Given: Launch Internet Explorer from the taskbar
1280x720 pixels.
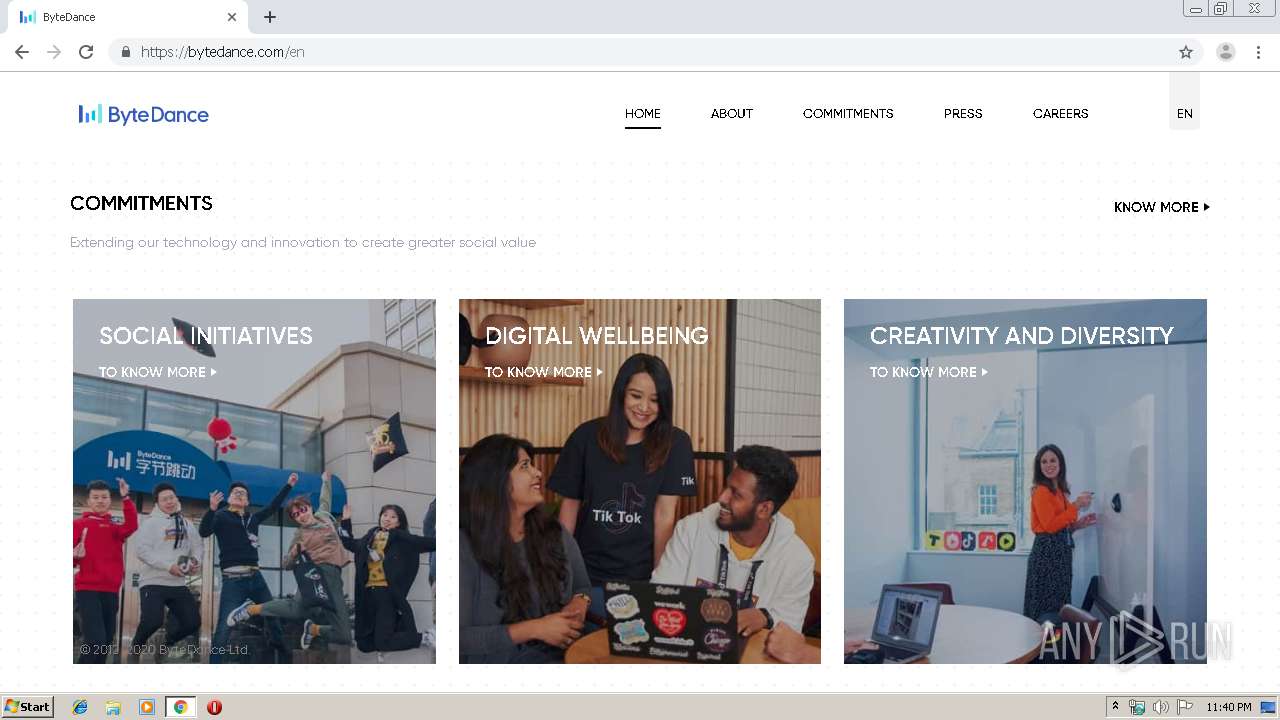Looking at the screenshot, I should pos(80,707).
